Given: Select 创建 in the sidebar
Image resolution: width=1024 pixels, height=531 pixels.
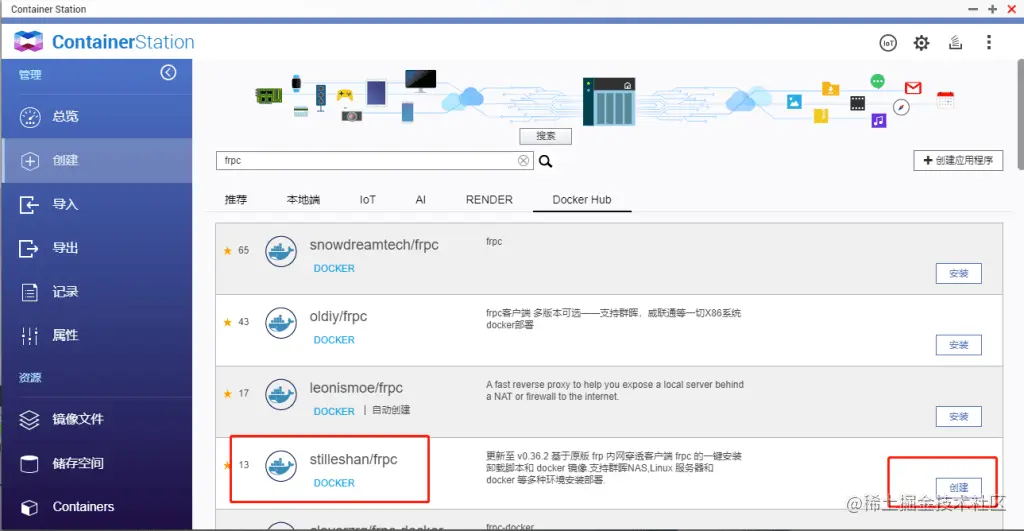Looking at the screenshot, I should [x=97, y=160].
